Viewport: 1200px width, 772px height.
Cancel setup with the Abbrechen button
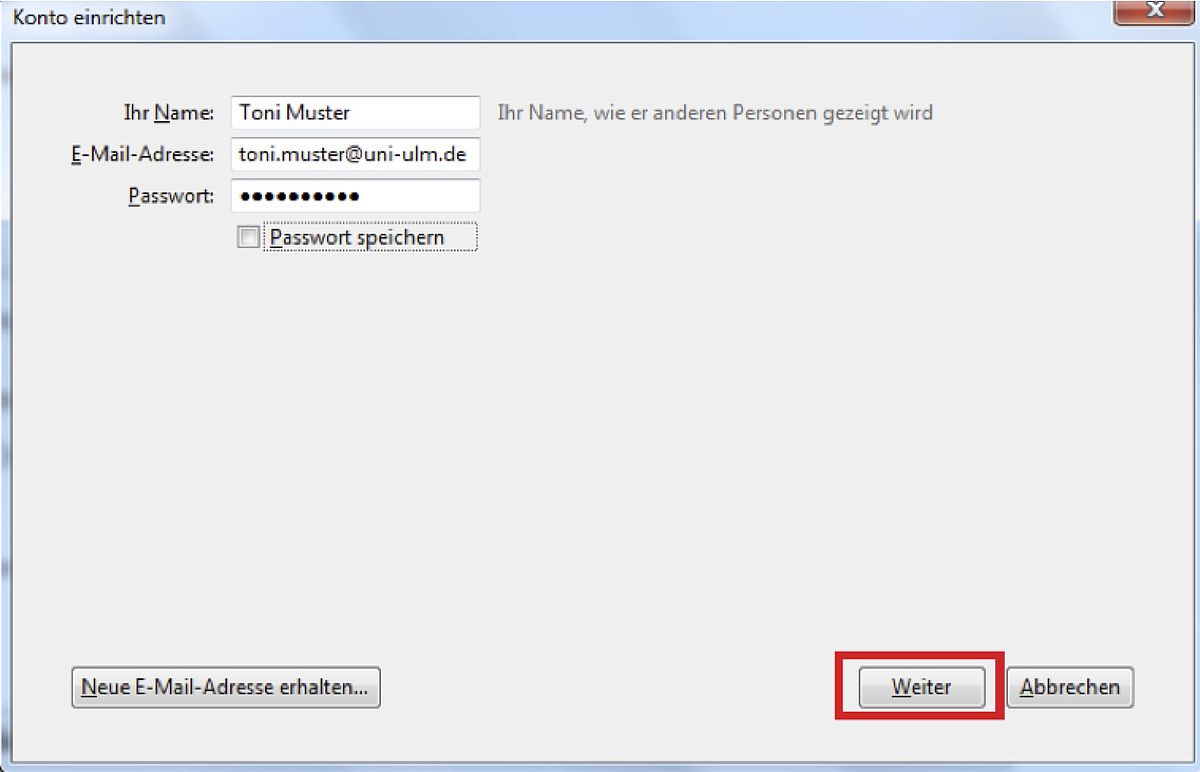[x=1070, y=687]
